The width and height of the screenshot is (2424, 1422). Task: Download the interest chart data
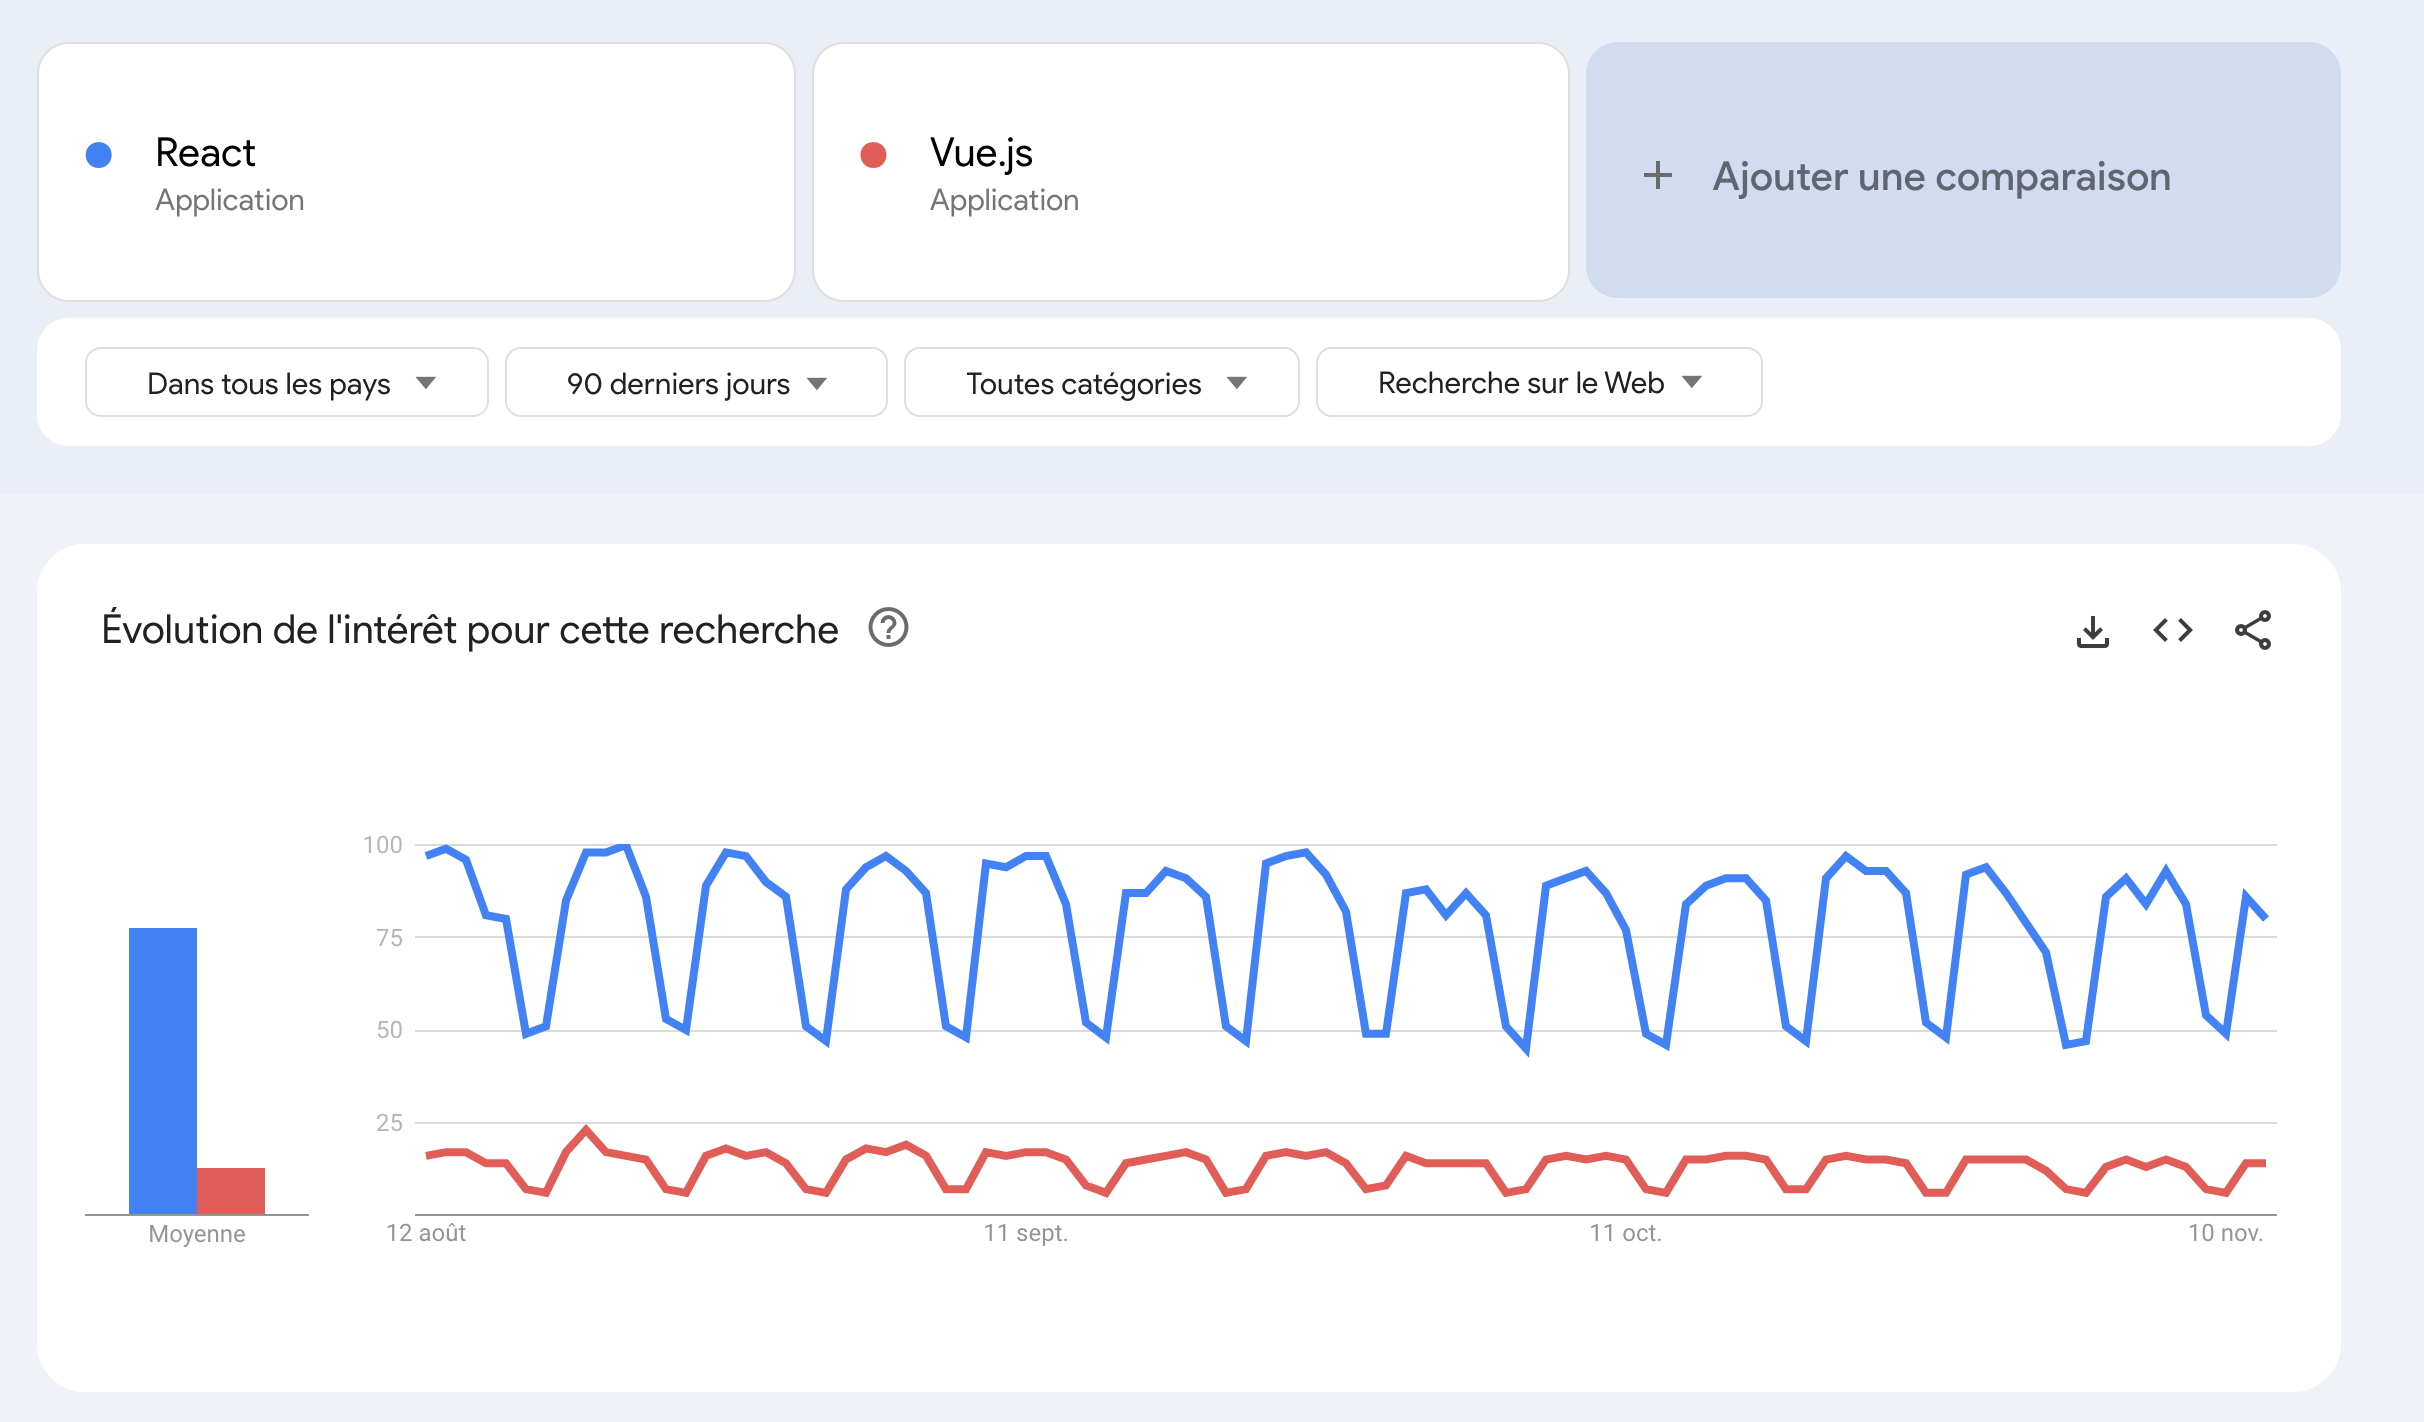(x=2092, y=631)
